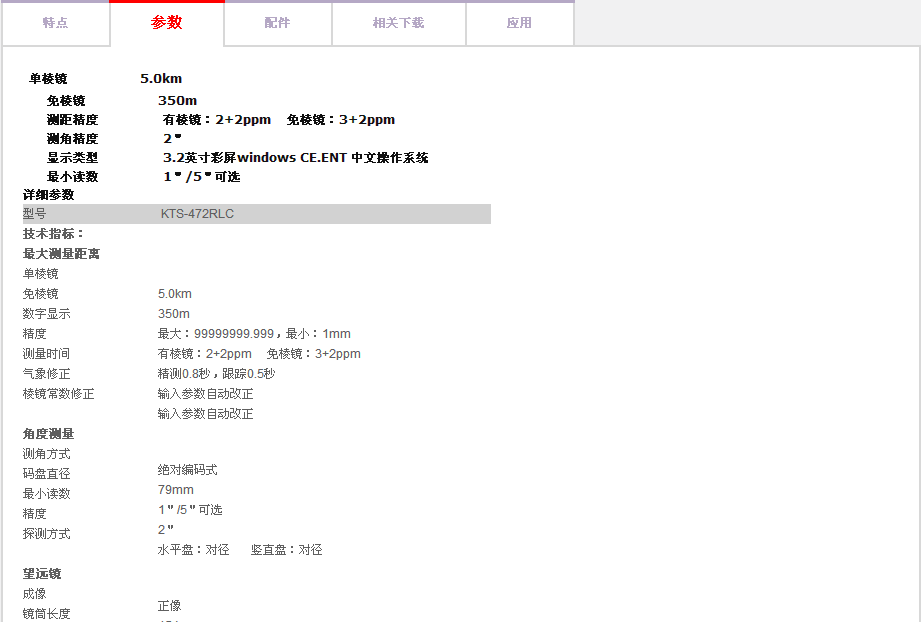Click the 79mm value
Image resolution: width=921 pixels, height=622 pixels.
(176, 490)
